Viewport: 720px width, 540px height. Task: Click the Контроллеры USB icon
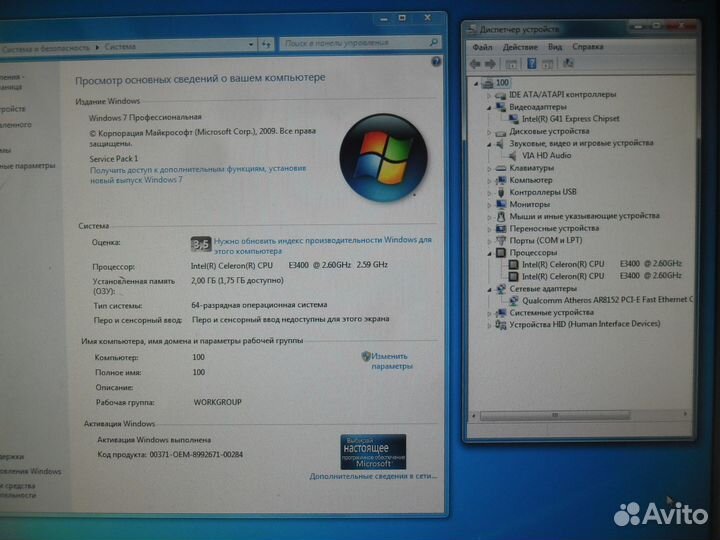[501, 192]
